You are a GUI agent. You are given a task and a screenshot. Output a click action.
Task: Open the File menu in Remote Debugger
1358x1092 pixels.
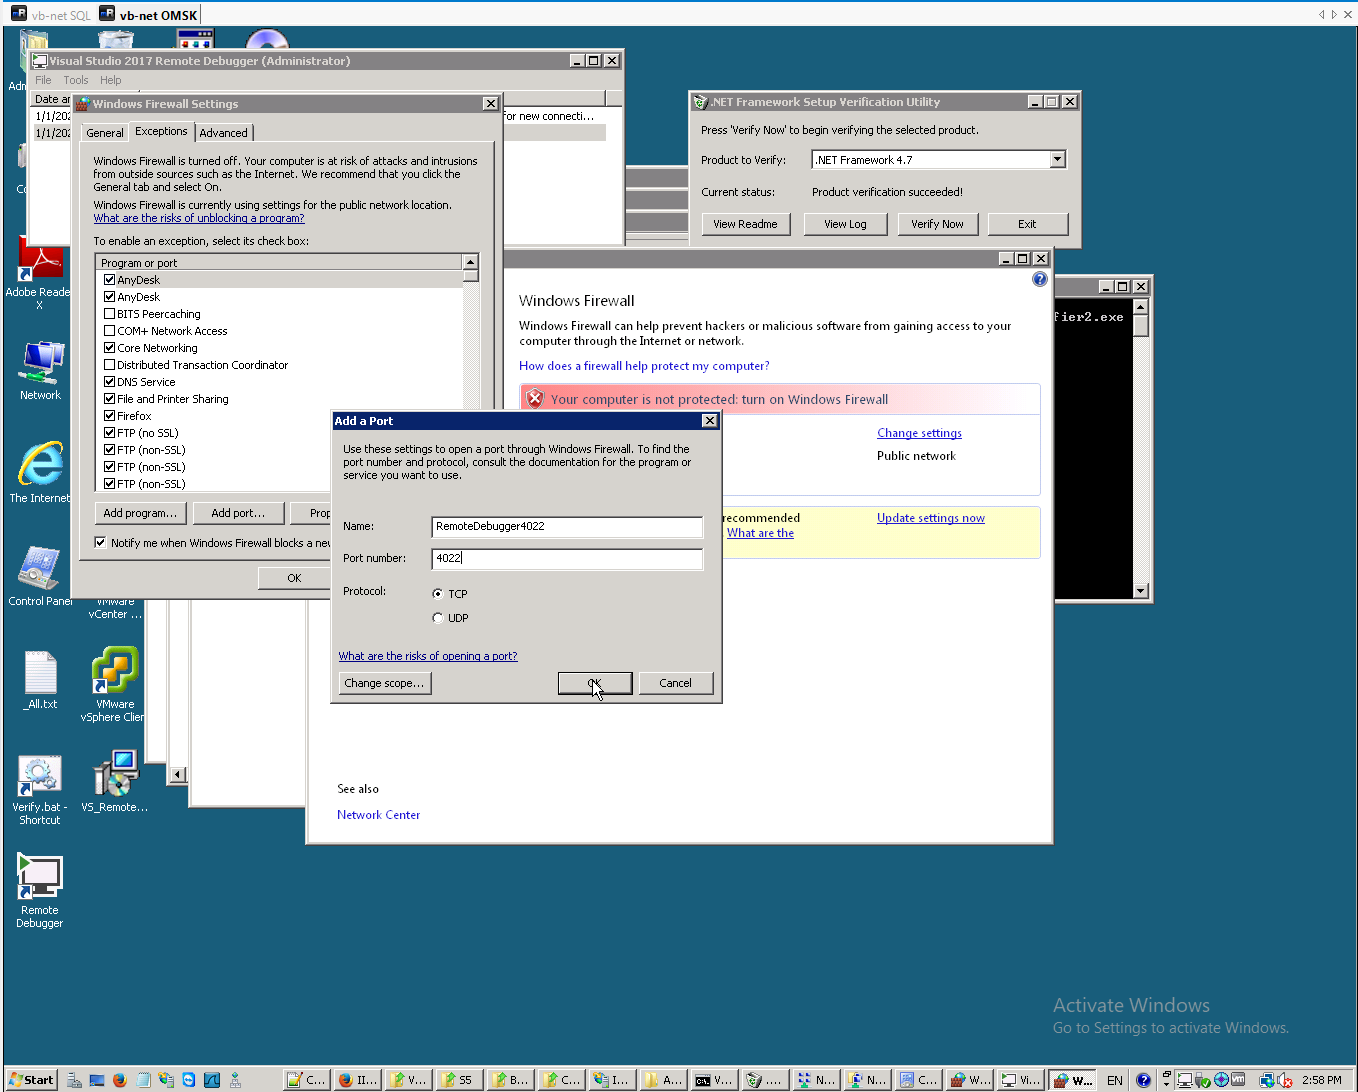pos(43,80)
